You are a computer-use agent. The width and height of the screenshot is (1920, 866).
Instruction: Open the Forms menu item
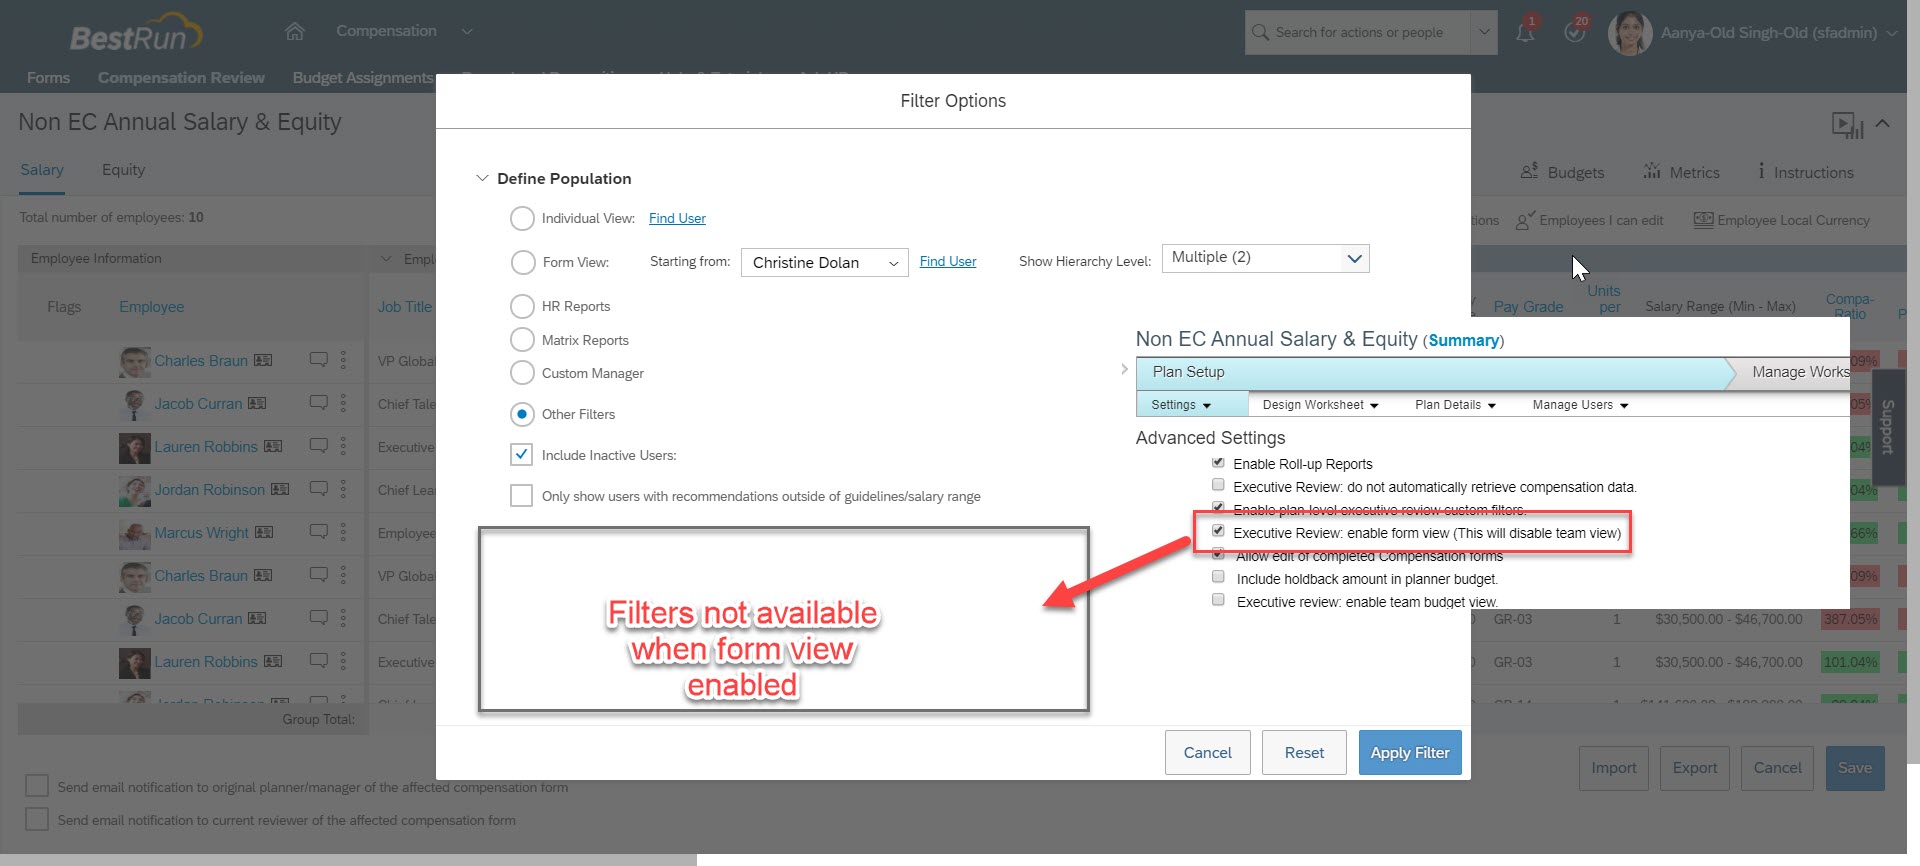[x=48, y=77]
